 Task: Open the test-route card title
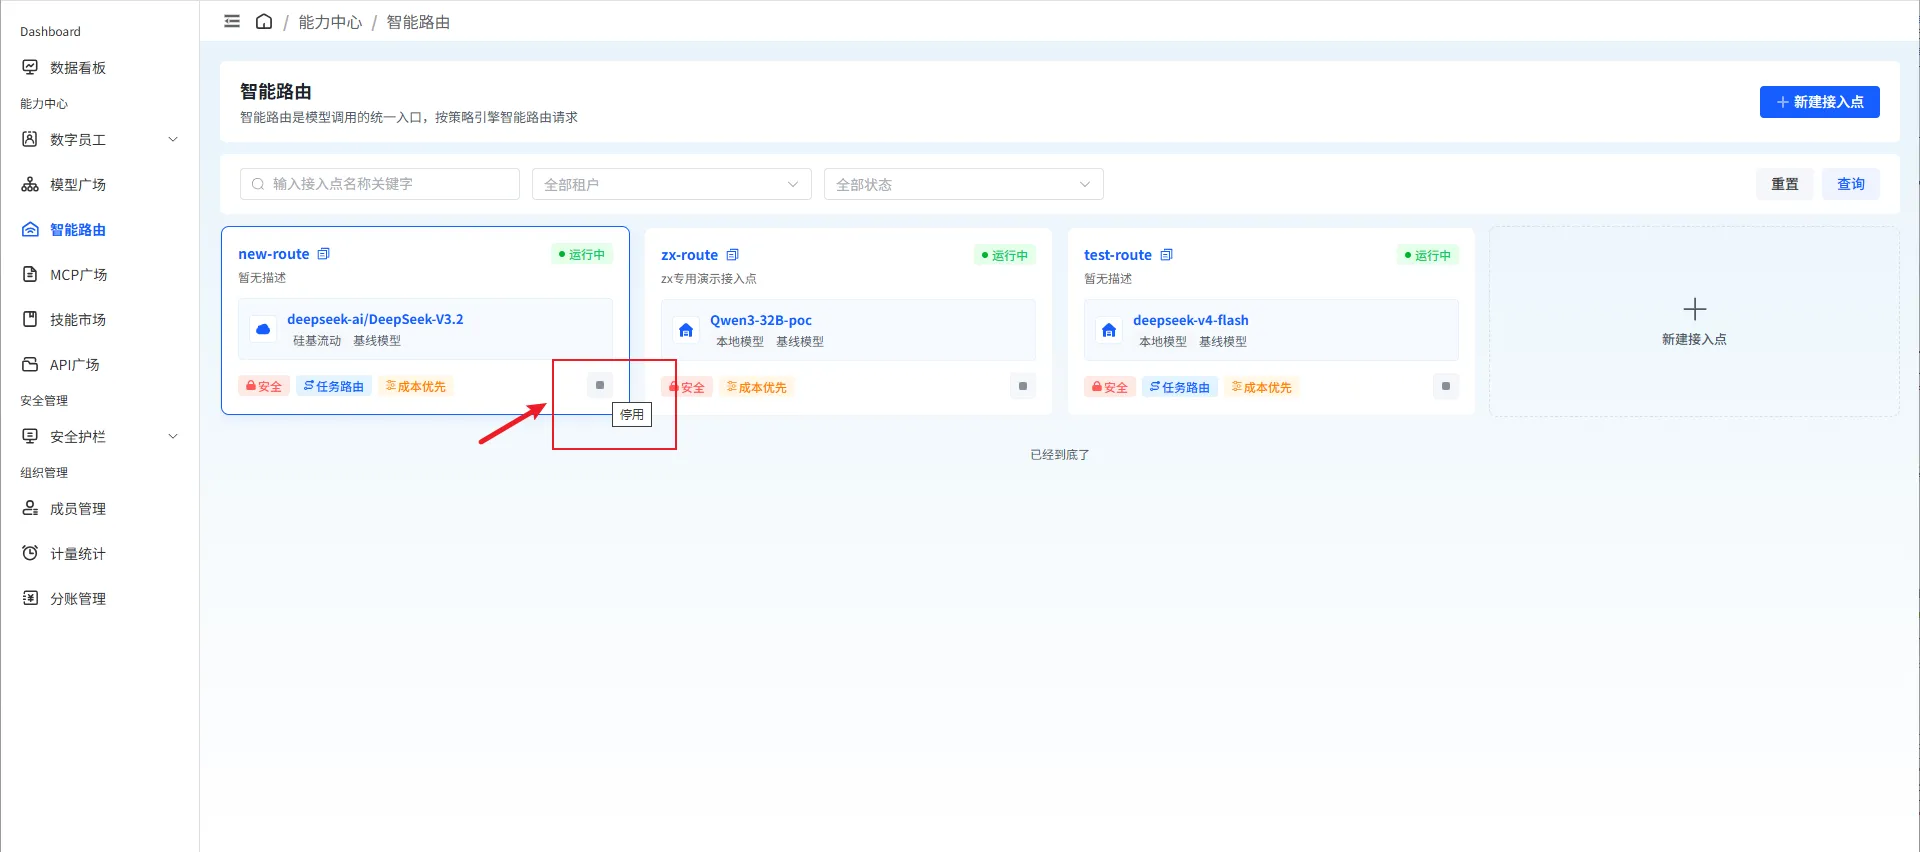[x=1118, y=255]
